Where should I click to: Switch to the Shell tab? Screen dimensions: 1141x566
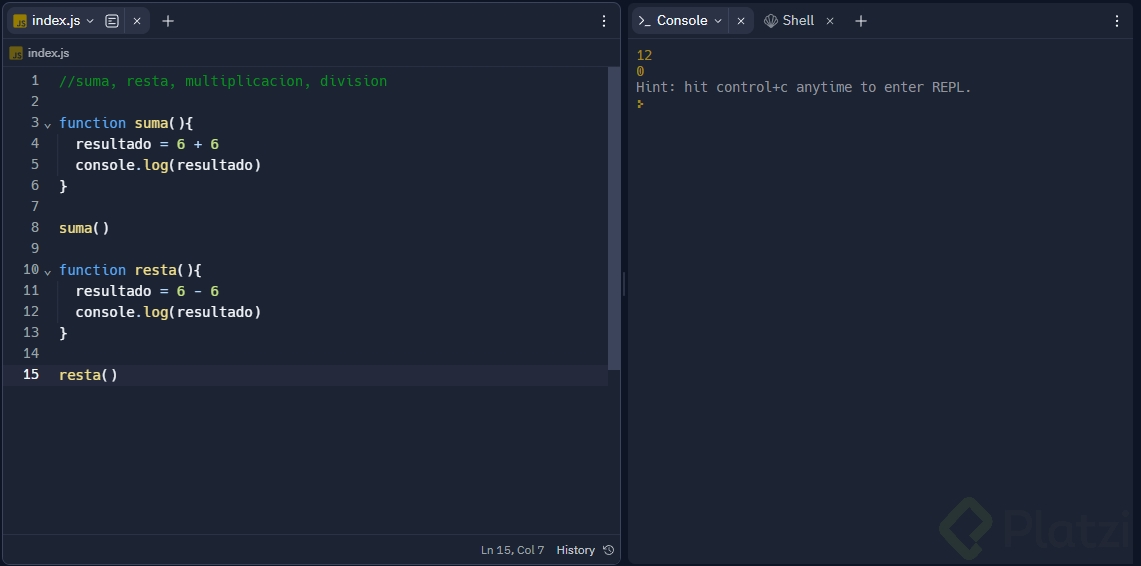[x=798, y=20]
